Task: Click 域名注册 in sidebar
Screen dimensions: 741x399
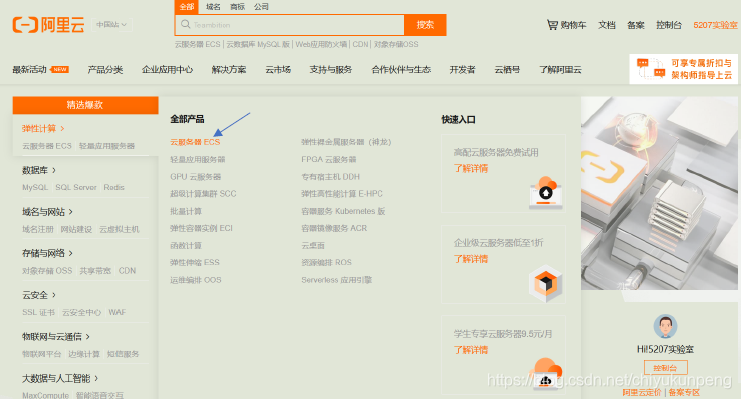Action: click(38, 229)
